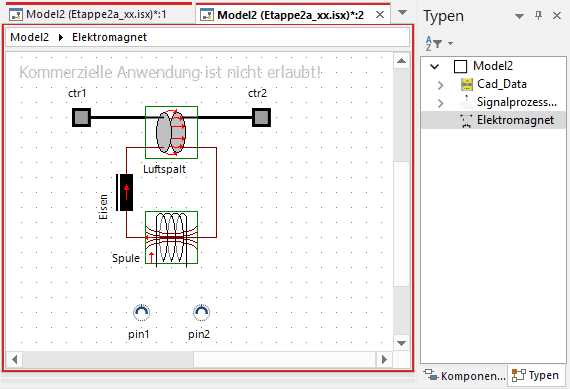Switch to the Komponen... bottom tab
The height and width of the screenshot is (389, 570).
465,376
